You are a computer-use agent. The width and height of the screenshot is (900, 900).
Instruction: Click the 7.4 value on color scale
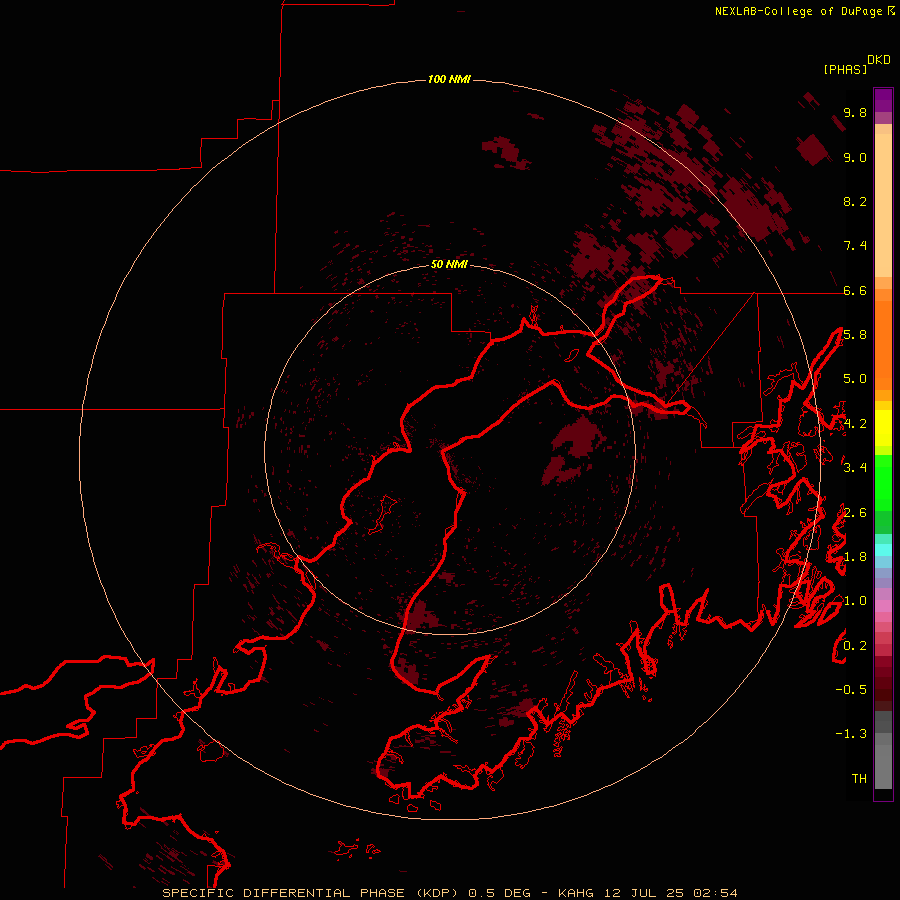[855, 246]
